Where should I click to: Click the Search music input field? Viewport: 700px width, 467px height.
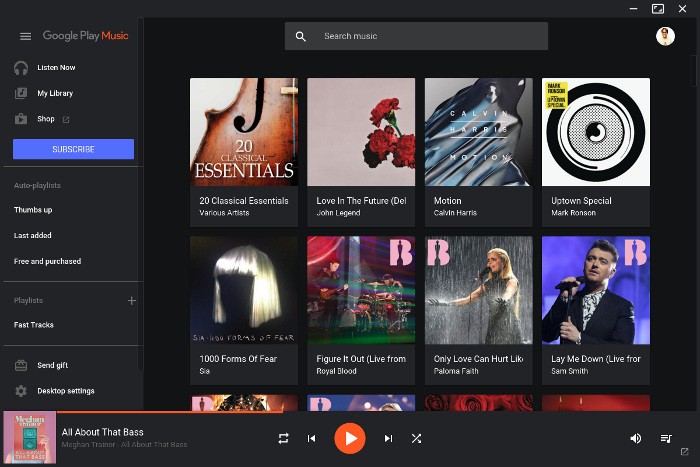point(430,36)
